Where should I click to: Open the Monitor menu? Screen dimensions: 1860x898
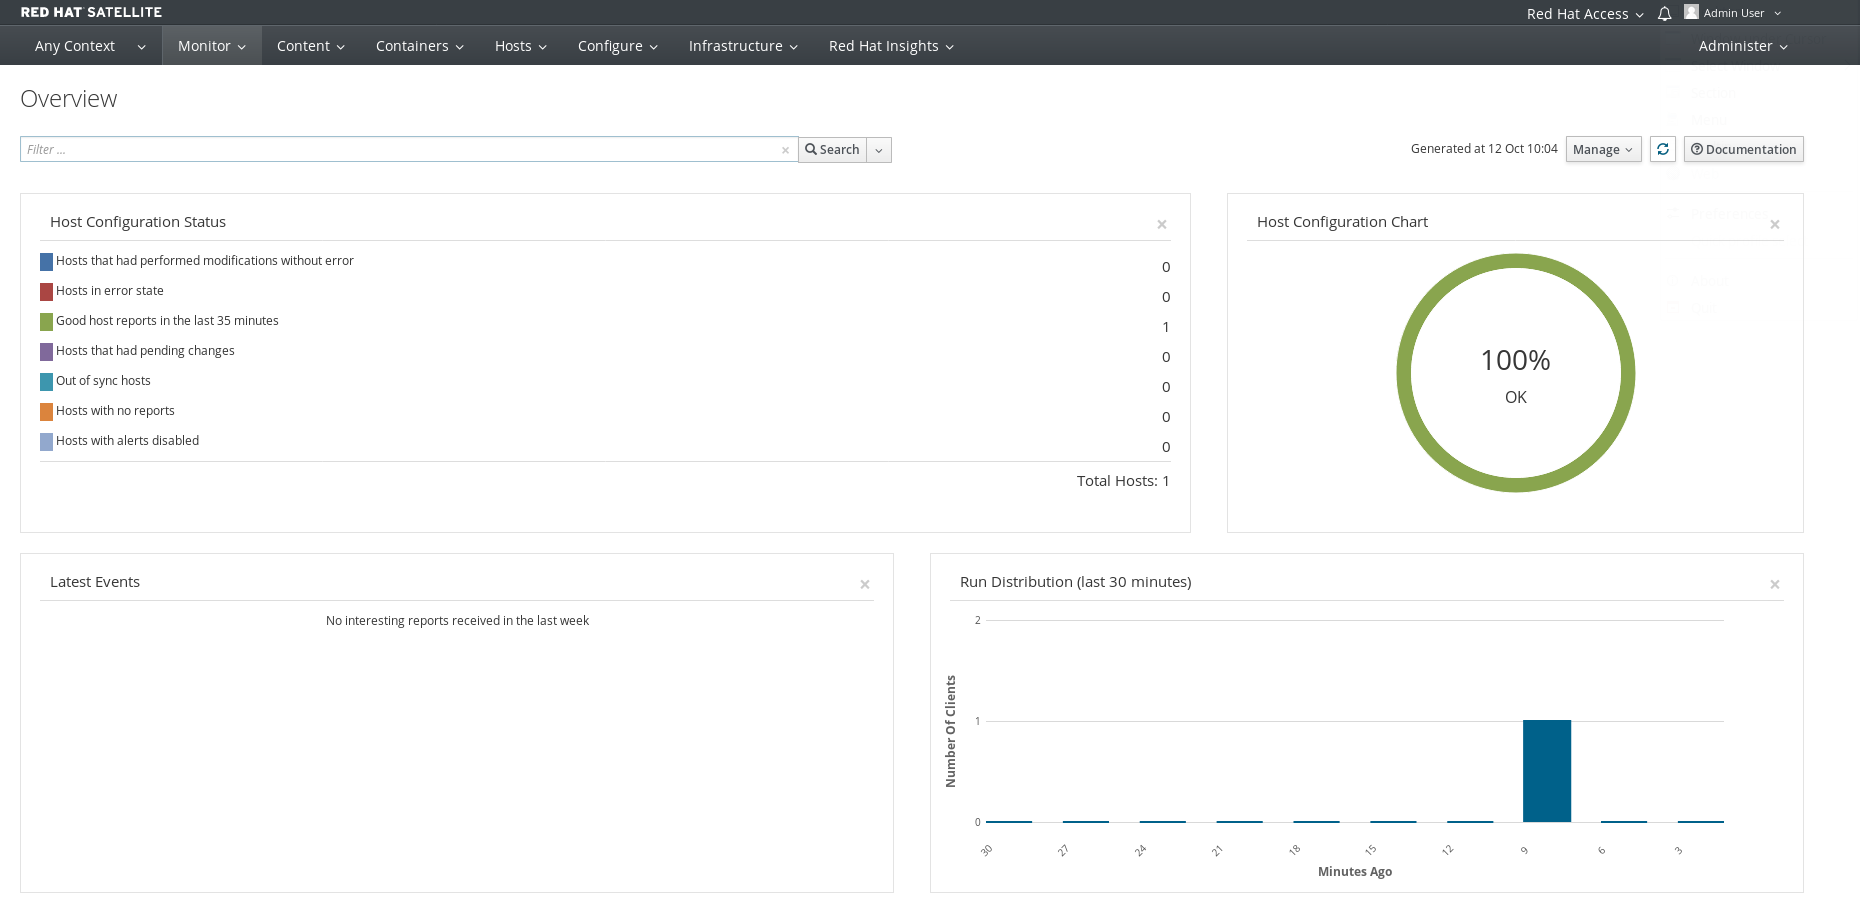(x=212, y=46)
